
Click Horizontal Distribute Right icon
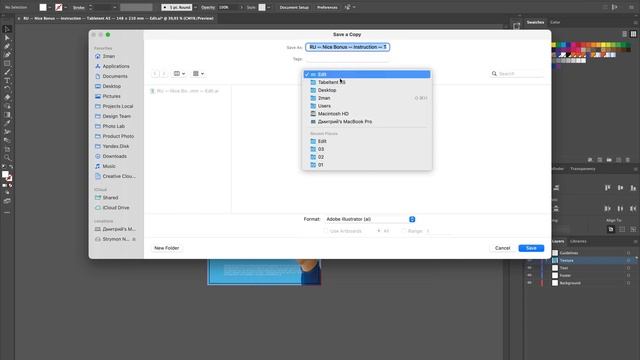[633, 209]
